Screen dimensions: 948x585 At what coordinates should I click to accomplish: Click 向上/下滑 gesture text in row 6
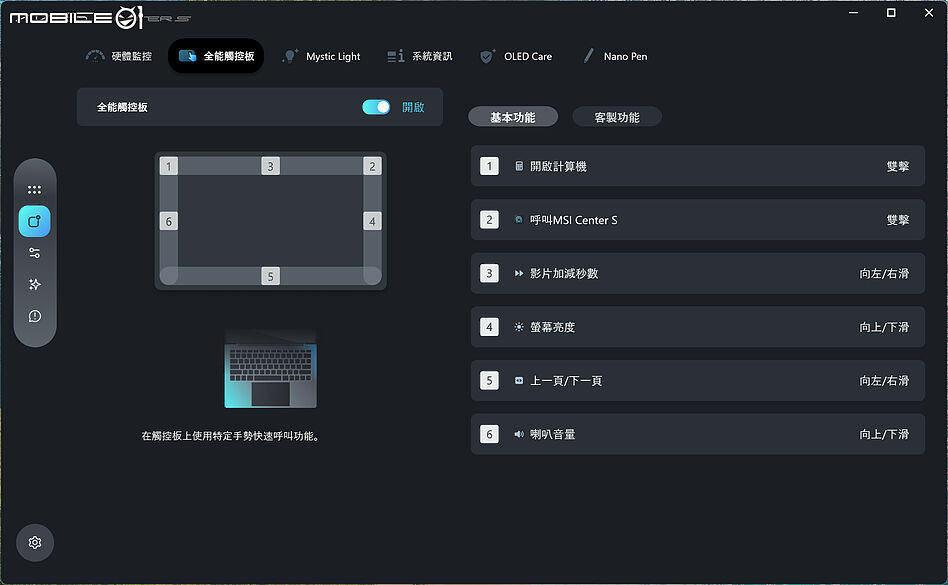[x=885, y=434]
